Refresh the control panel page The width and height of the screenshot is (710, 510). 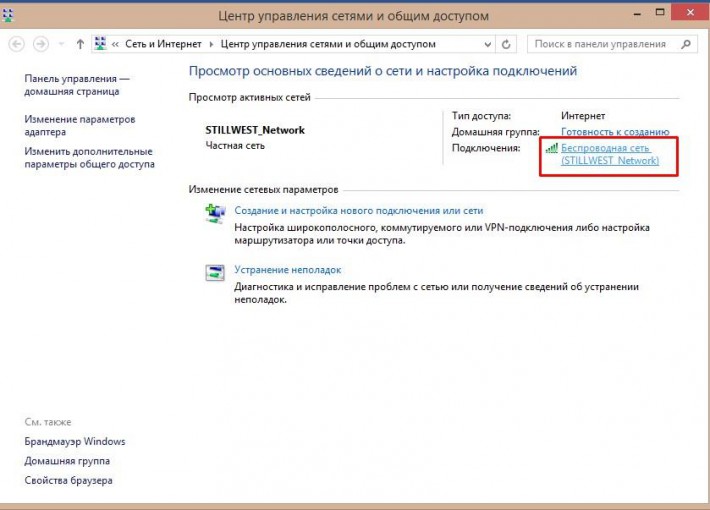tap(506, 44)
